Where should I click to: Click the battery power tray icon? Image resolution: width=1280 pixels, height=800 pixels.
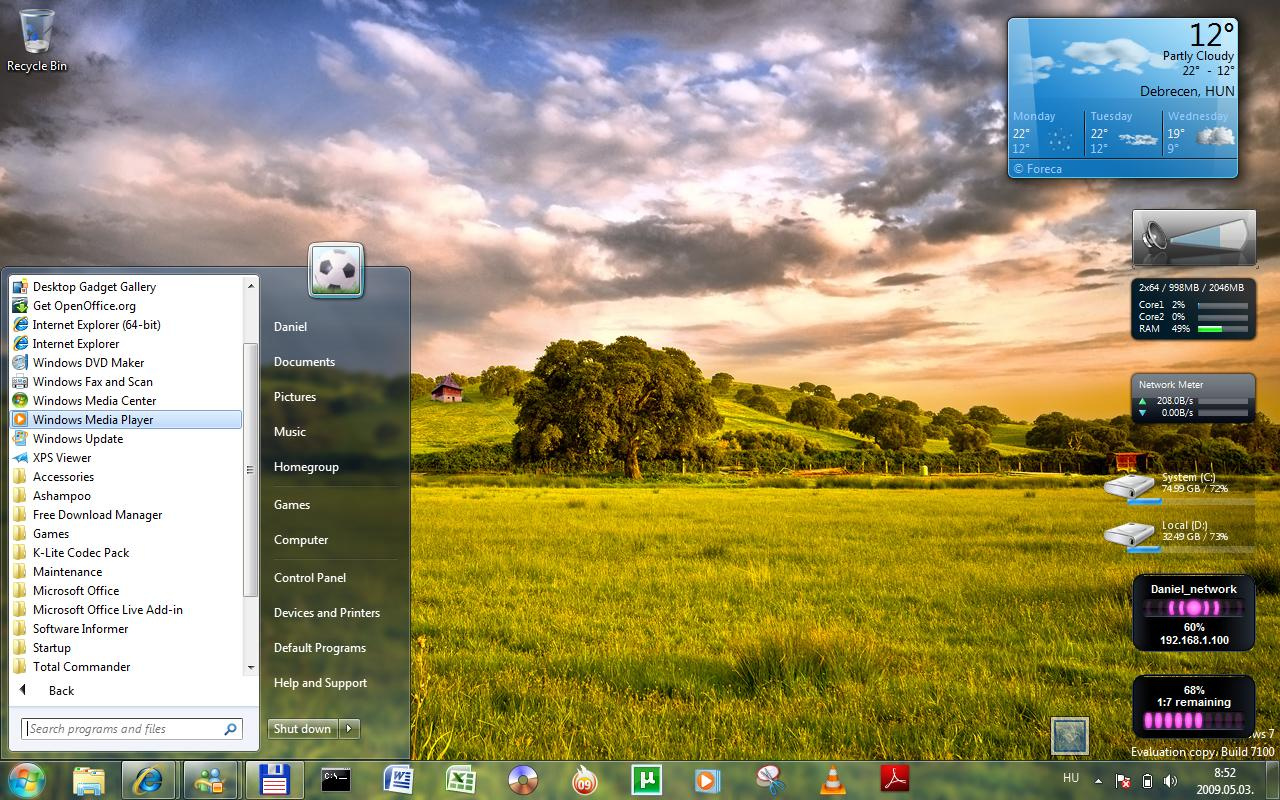[x=1147, y=780]
